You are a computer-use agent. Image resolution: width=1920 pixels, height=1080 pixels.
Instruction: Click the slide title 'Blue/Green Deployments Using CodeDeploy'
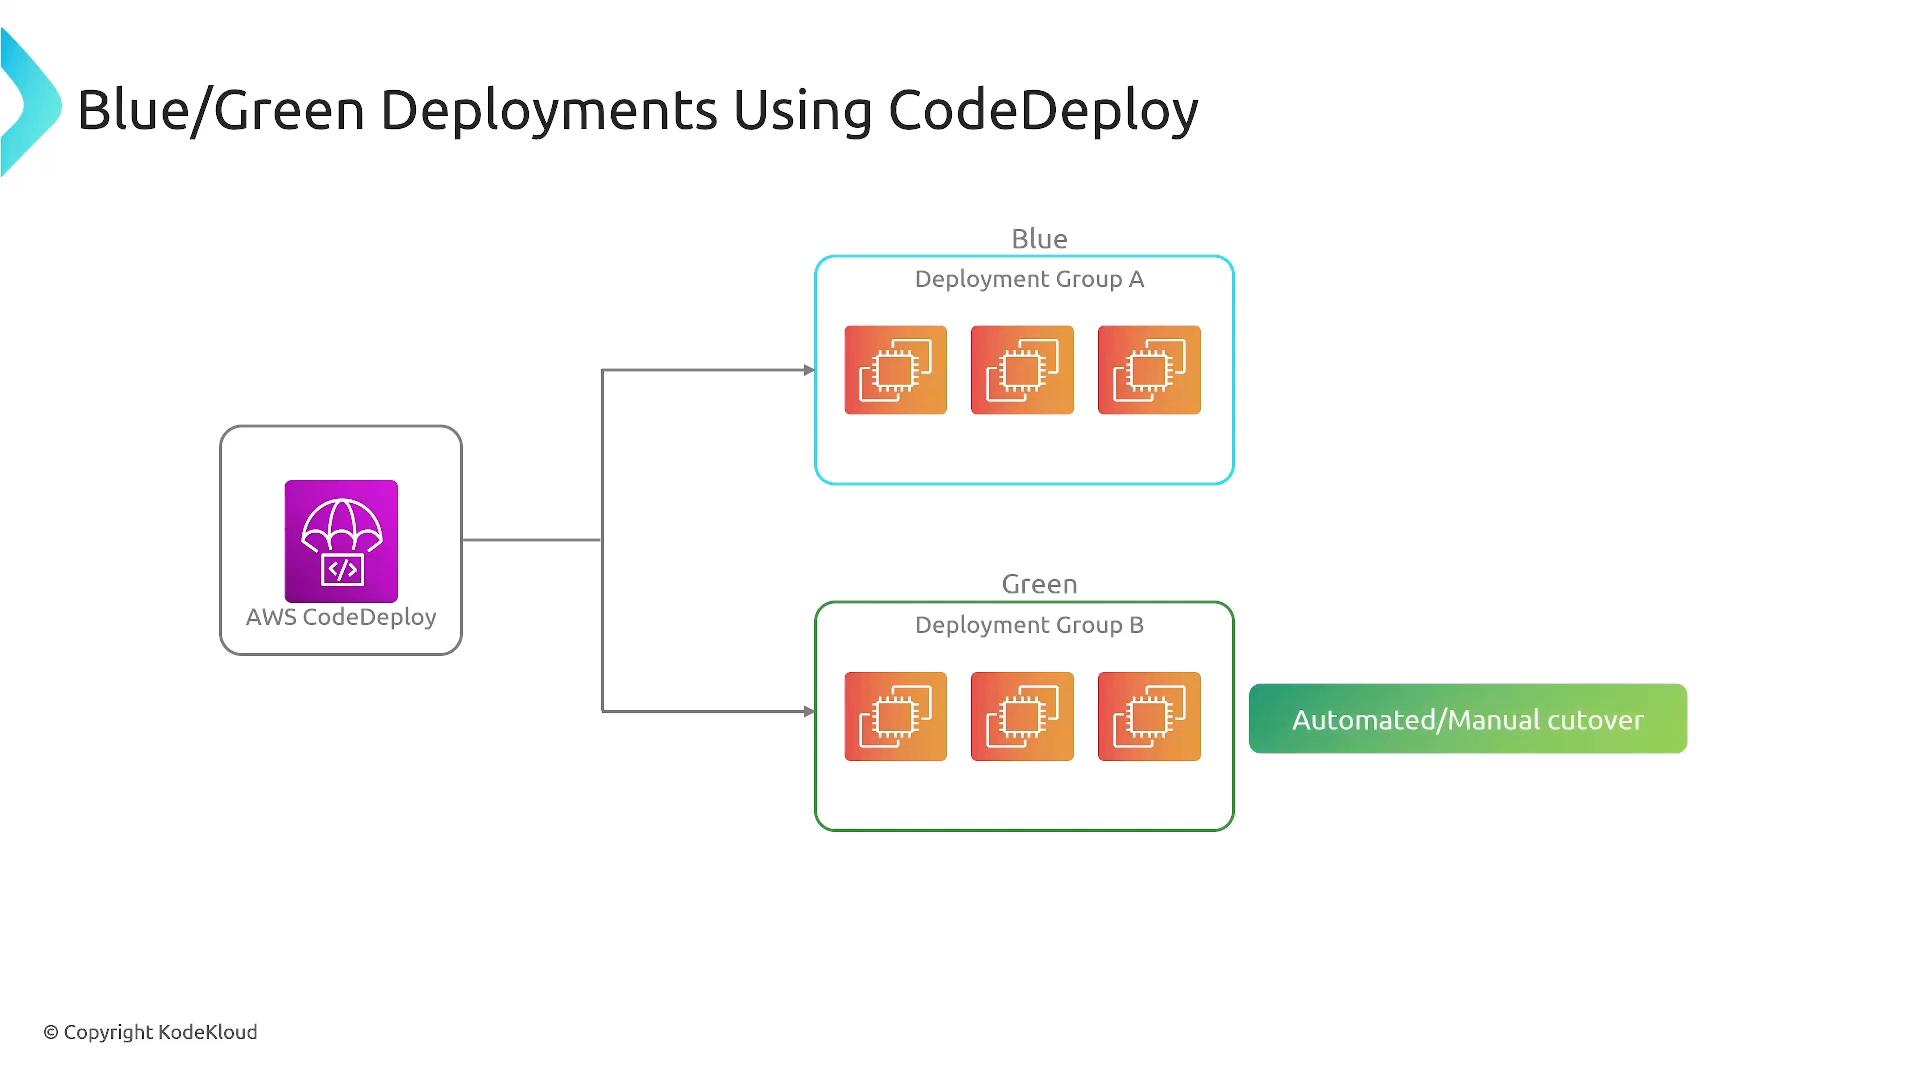tap(638, 110)
